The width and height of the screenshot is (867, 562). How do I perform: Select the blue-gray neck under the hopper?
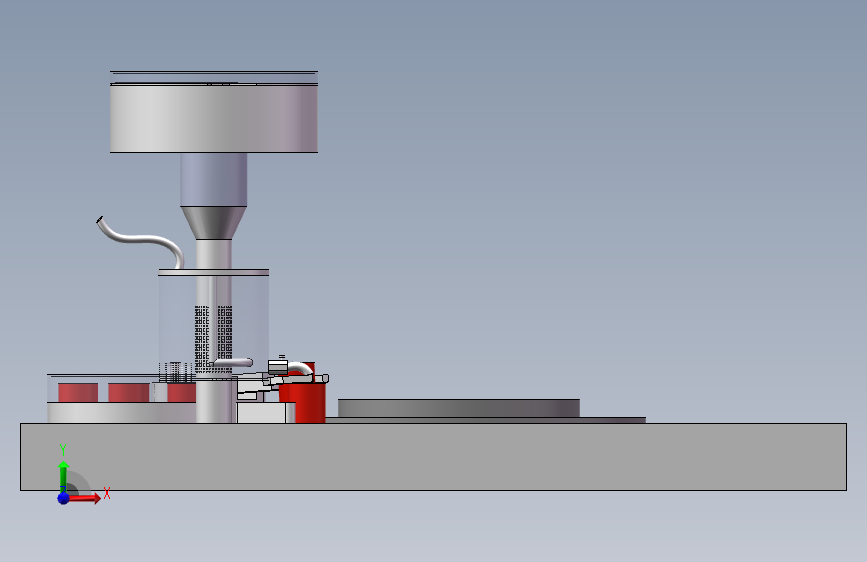pos(213,180)
